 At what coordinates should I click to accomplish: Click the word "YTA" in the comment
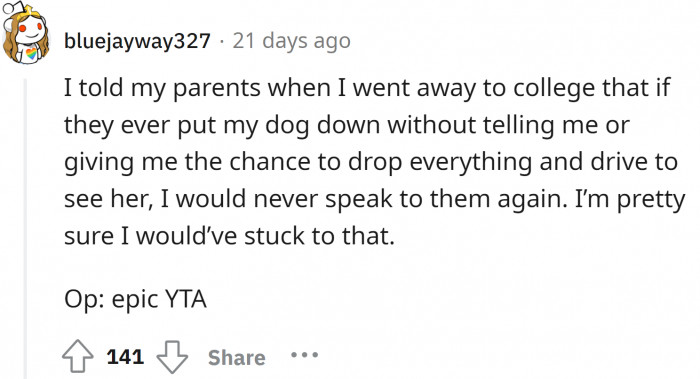pos(186,299)
